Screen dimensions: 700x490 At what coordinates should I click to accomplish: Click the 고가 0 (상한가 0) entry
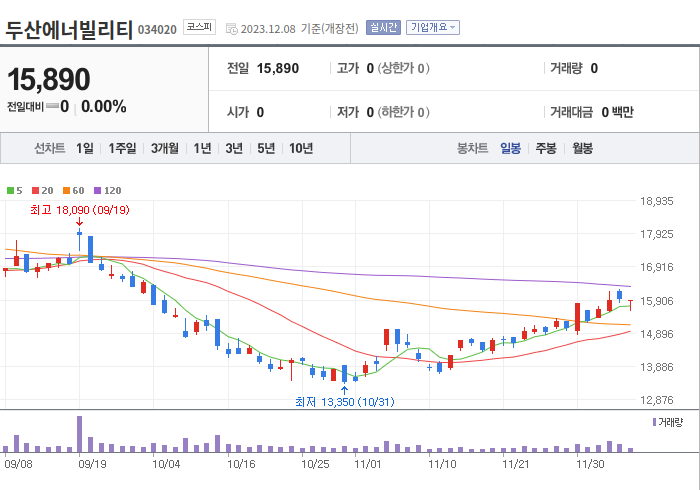pos(383,68)
